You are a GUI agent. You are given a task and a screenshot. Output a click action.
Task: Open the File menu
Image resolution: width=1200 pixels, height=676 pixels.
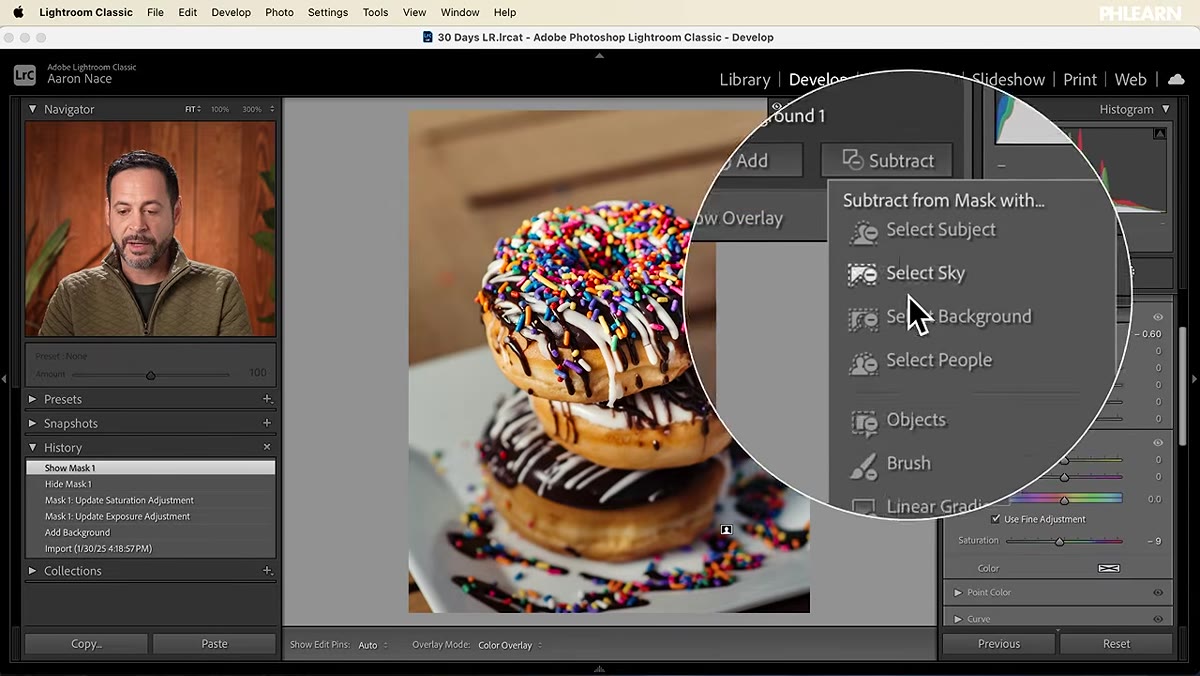point(155,12)
